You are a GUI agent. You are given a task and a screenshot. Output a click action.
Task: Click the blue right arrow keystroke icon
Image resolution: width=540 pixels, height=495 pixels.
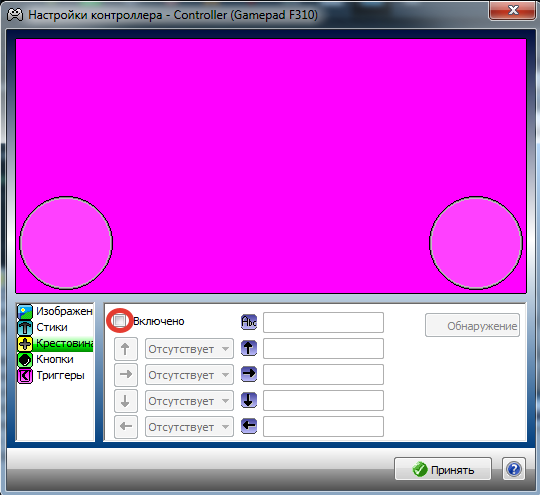tap(249, 374)
